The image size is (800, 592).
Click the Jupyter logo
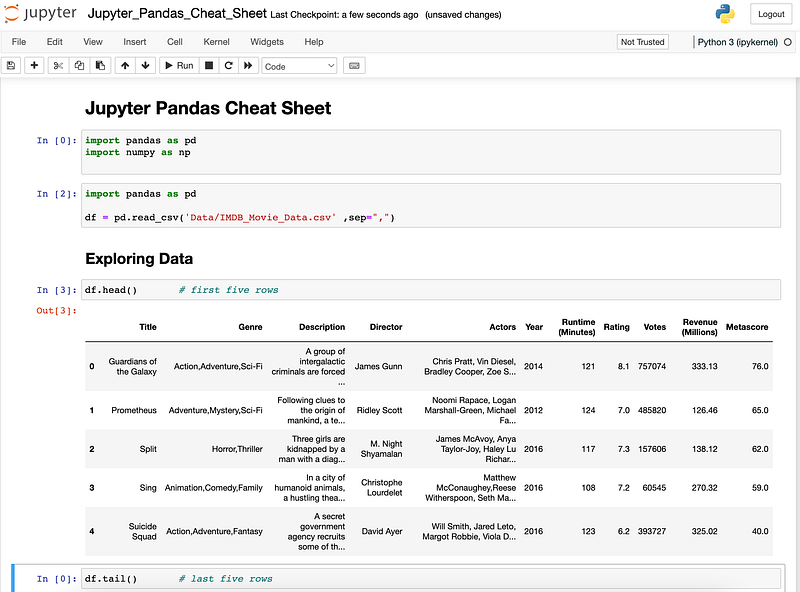coord(41,13)
